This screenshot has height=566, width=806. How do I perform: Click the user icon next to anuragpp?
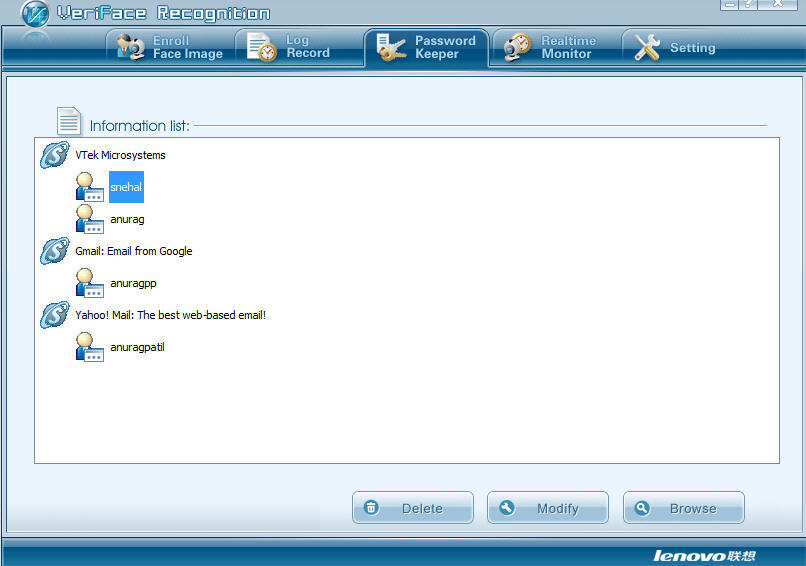point(90,283)
